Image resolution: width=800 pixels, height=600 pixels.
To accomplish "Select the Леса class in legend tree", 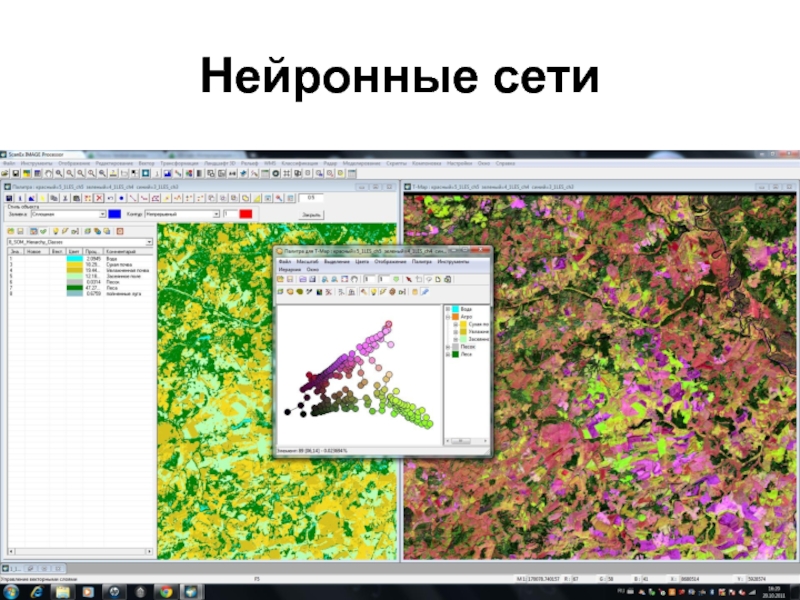I will click(467, 354).
